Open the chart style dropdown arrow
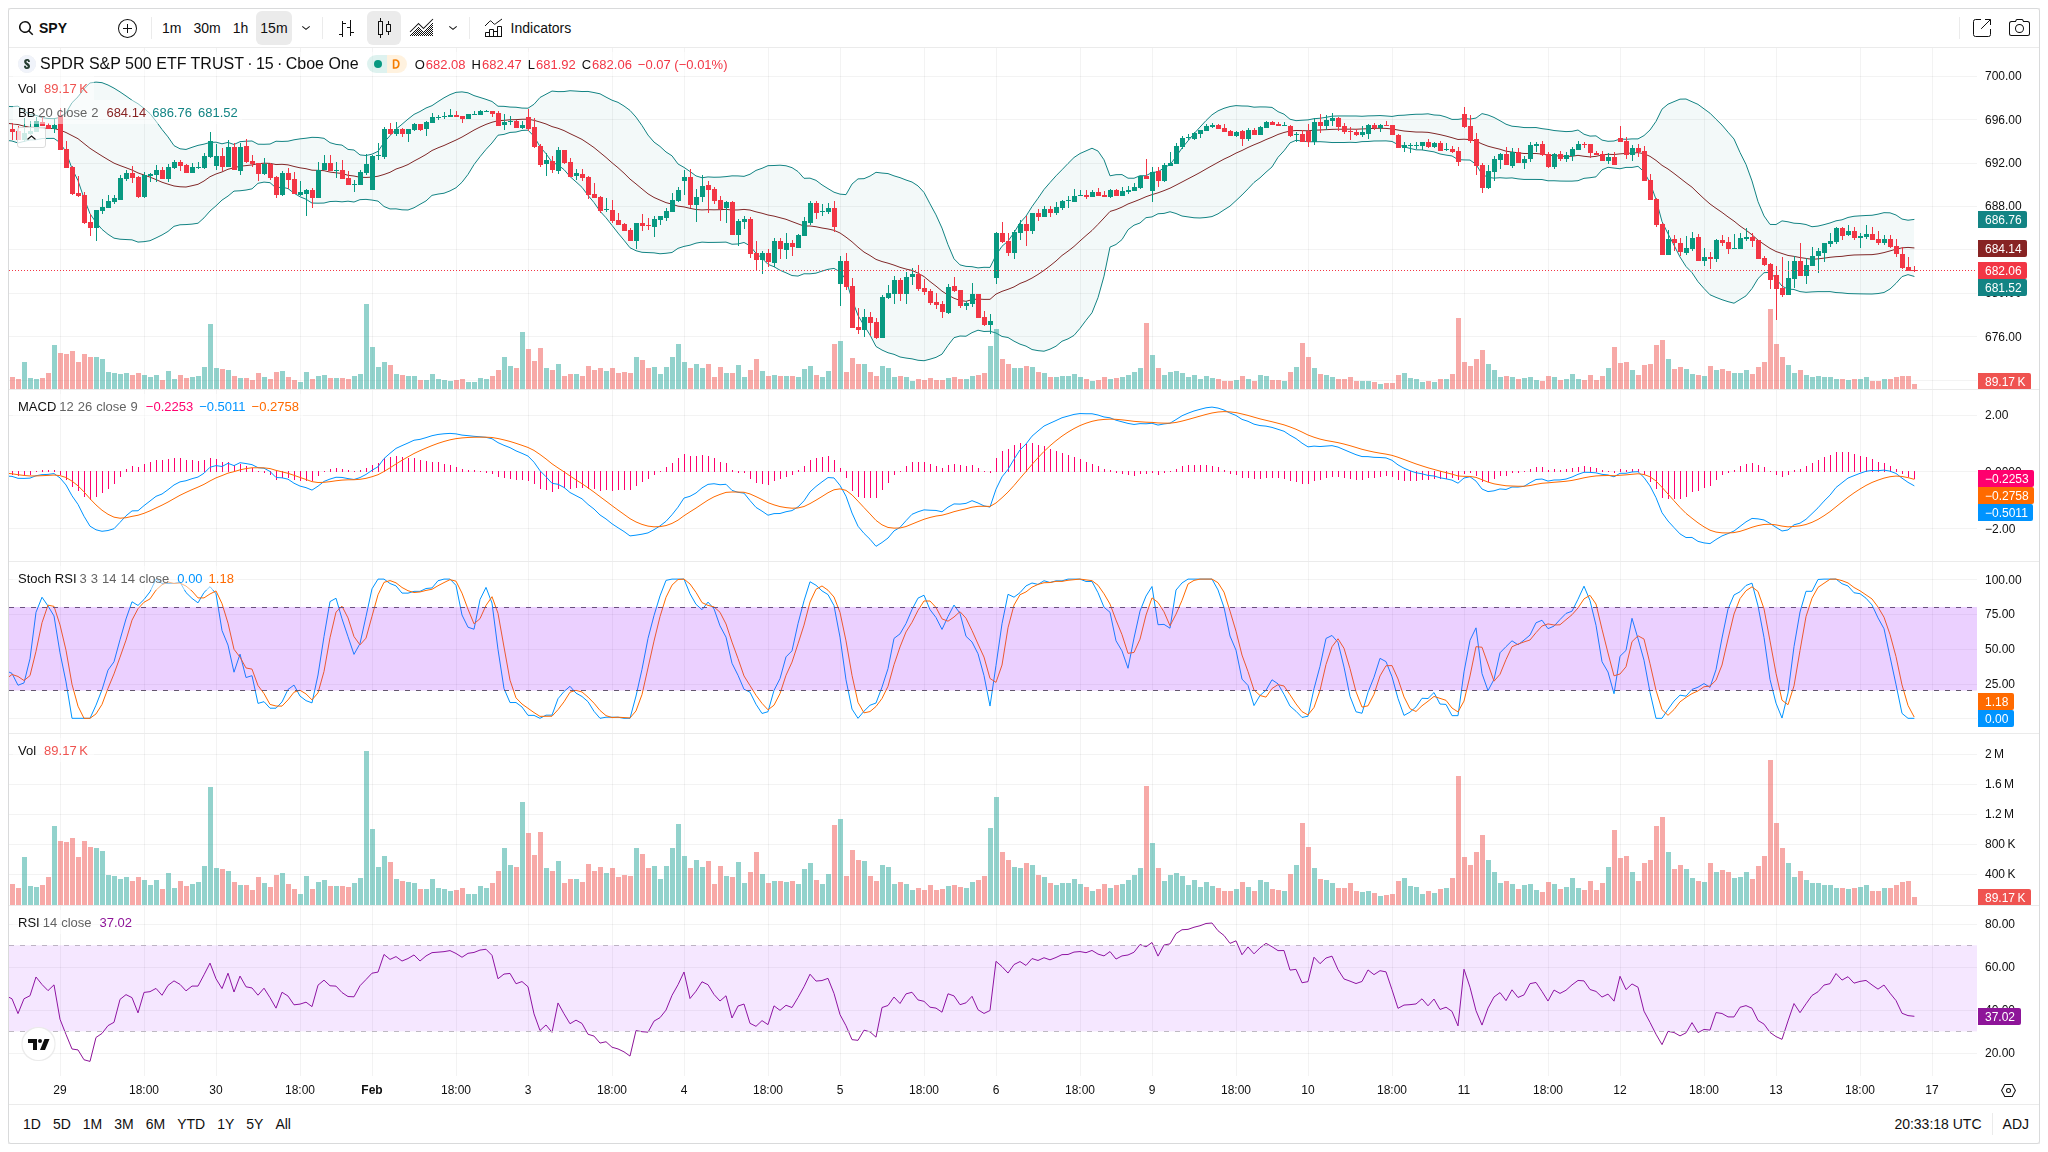 click(x=453, y=28)
